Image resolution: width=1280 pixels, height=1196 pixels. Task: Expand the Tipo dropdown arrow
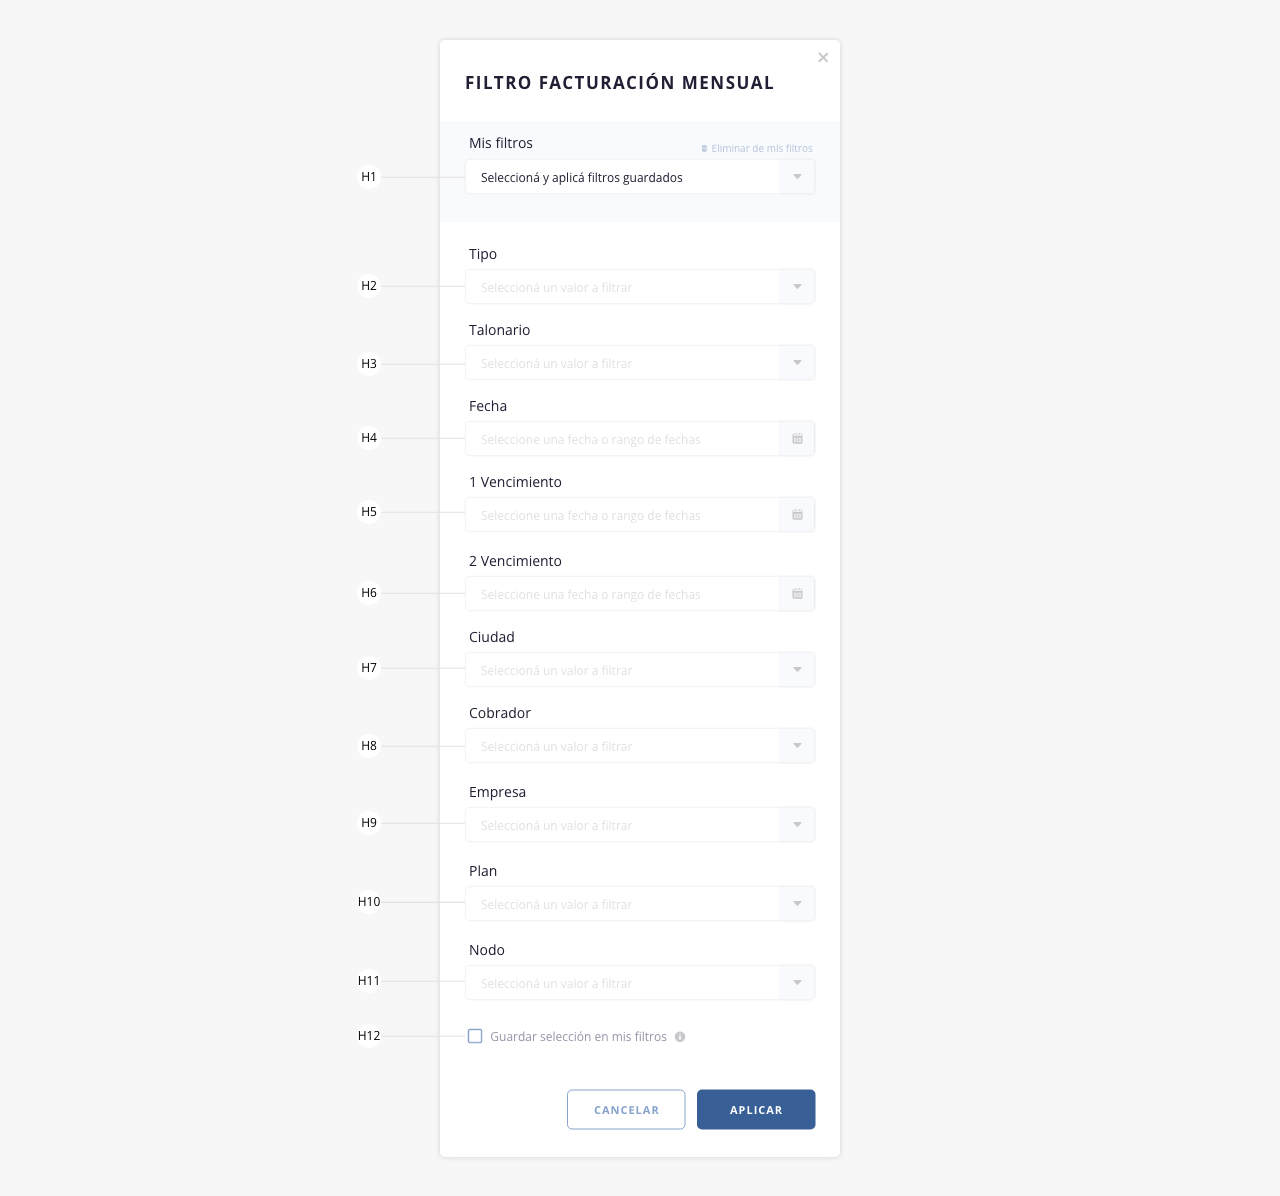point(797,287)
